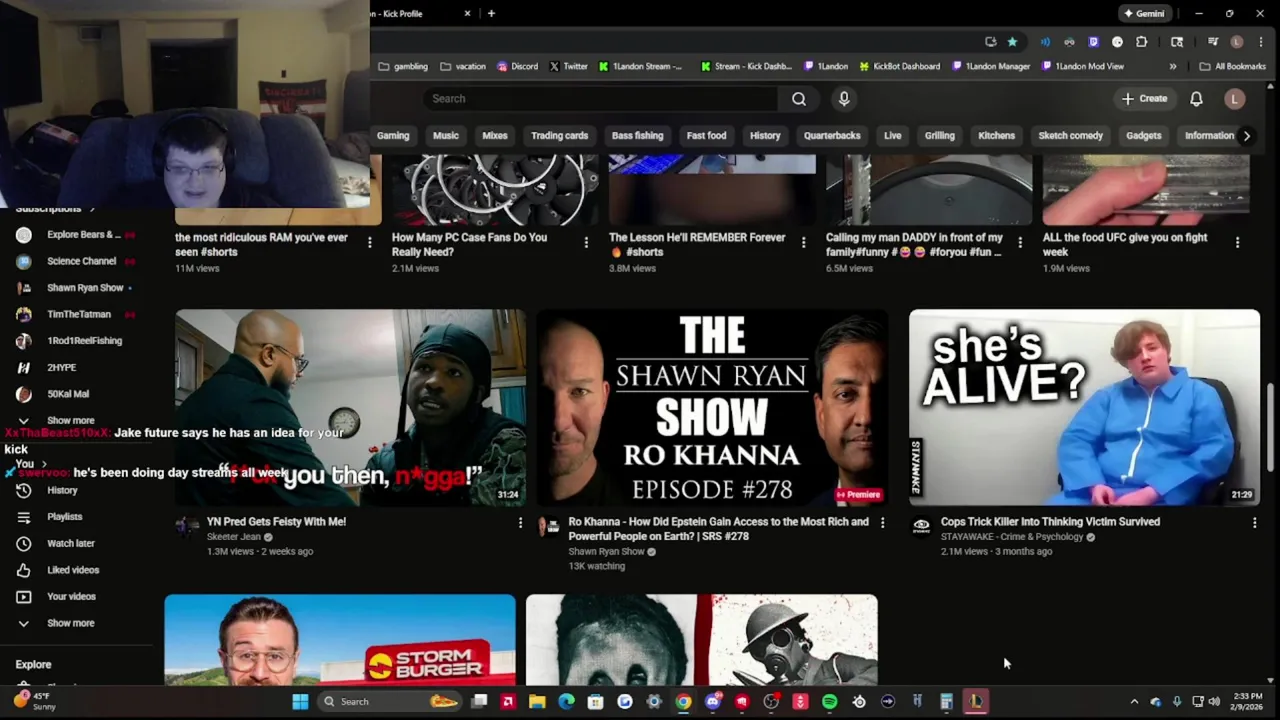Image resolution: width=1280 pixels, height=720 pixels.
Task: Open the Your videos icon in sidebar
Action: pyautogui.click(x=24, y=596)
